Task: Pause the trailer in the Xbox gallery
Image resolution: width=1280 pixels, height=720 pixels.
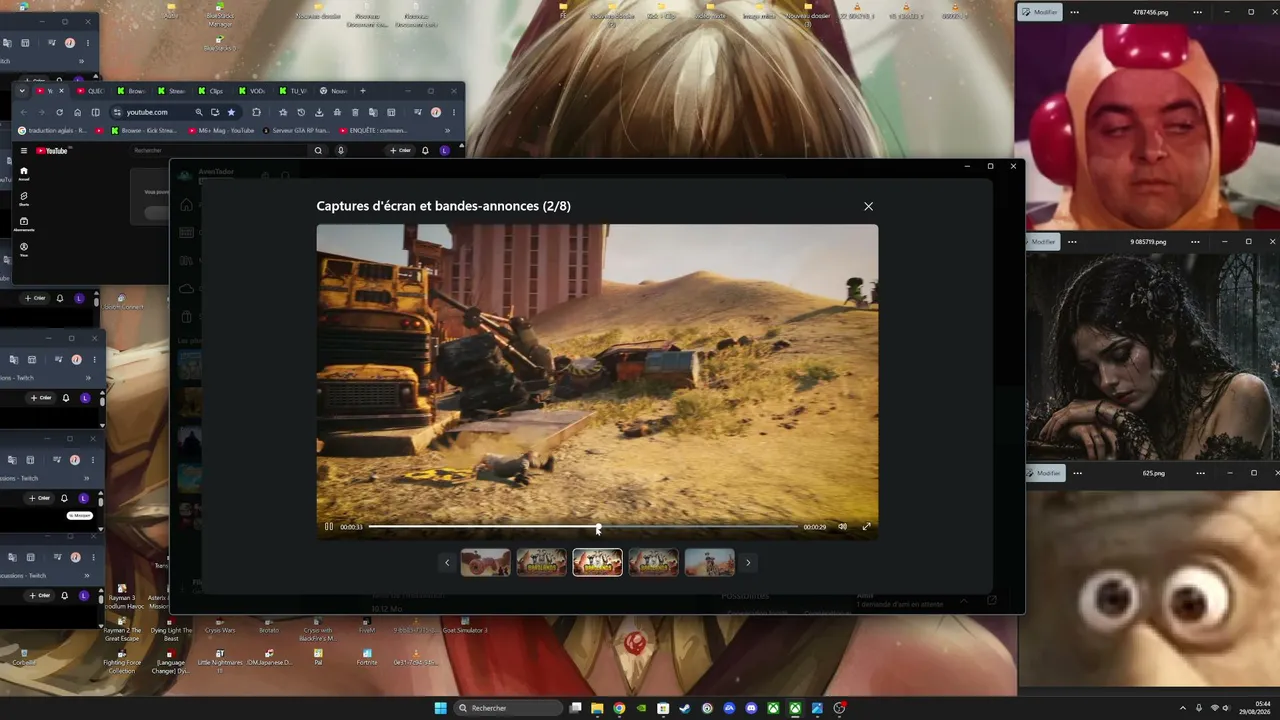Action: click(329, 527)
